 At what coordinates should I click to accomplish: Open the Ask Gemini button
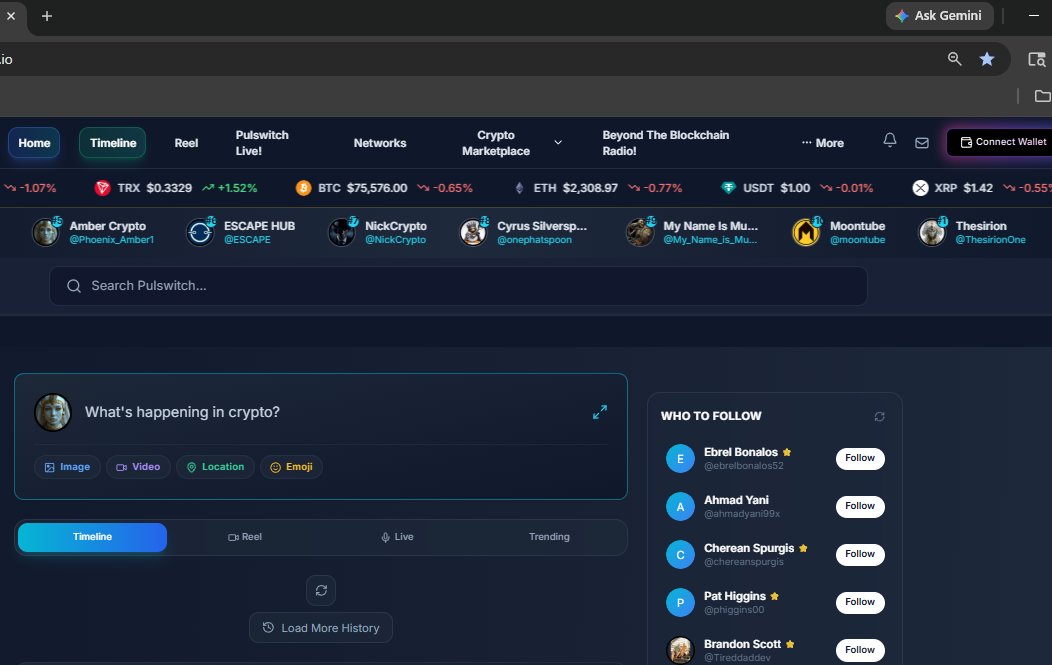point(939,15)
